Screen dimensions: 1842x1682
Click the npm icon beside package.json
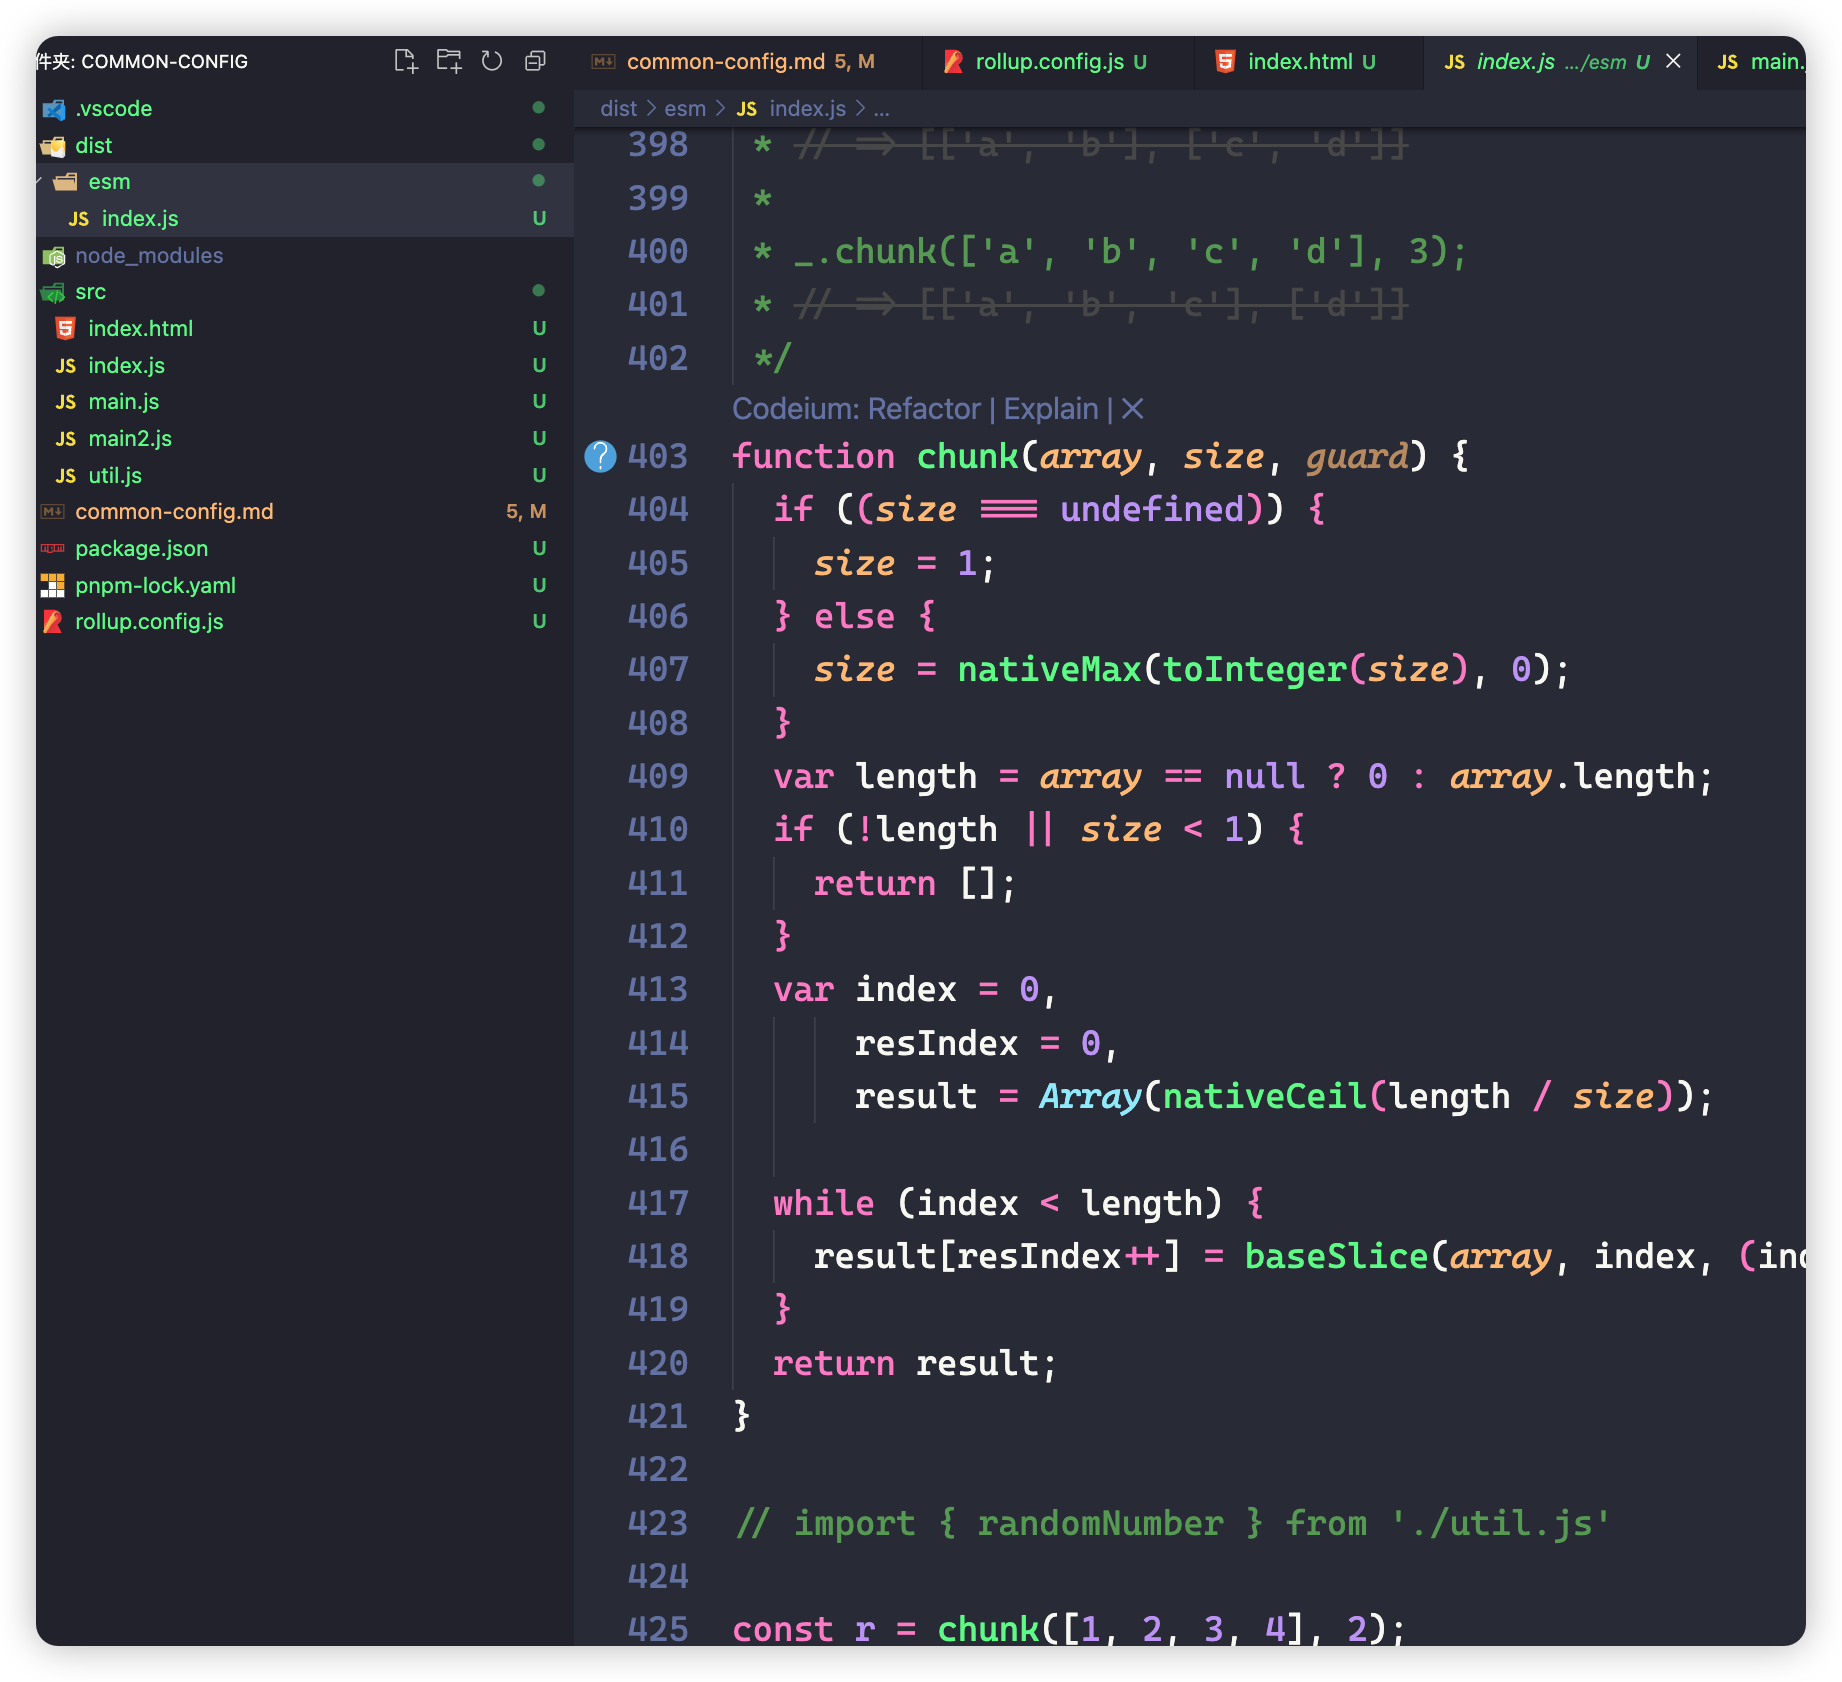(53, 548)
